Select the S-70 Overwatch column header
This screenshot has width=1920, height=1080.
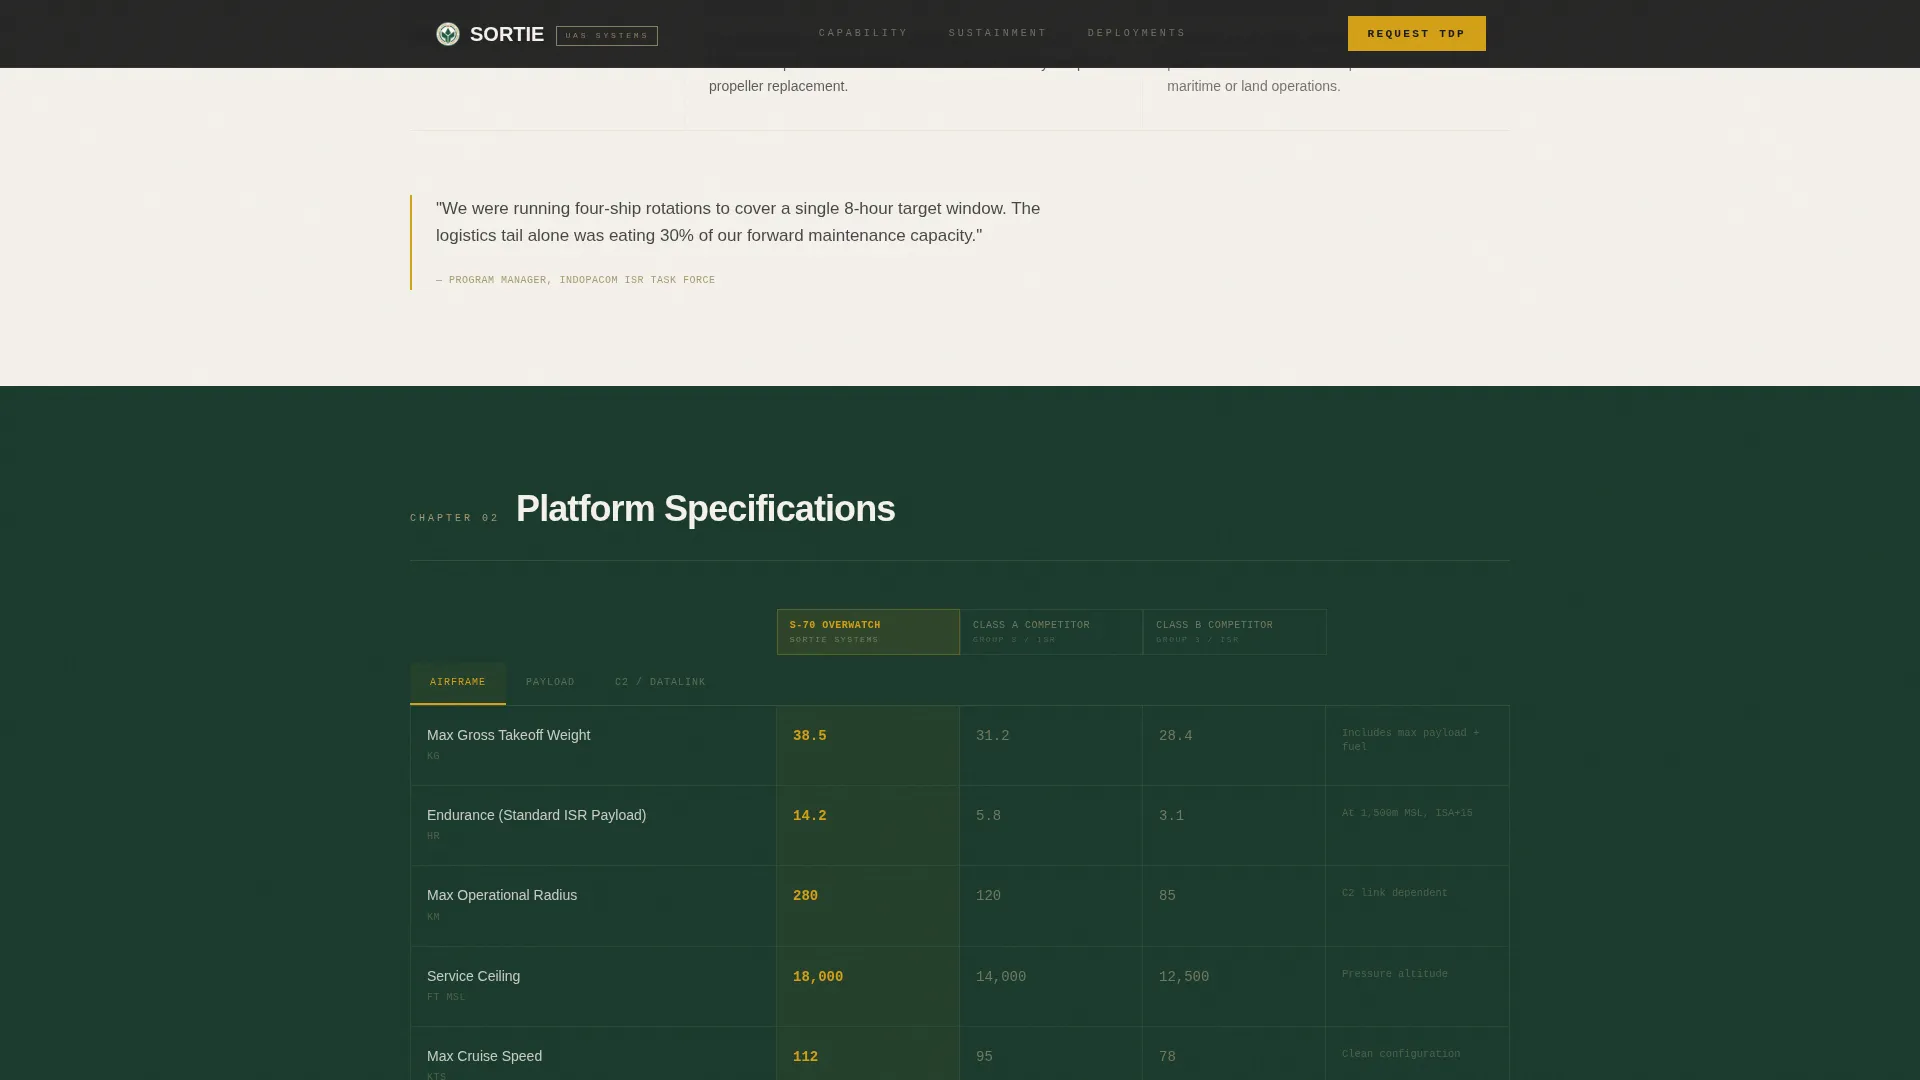[868, 632]
